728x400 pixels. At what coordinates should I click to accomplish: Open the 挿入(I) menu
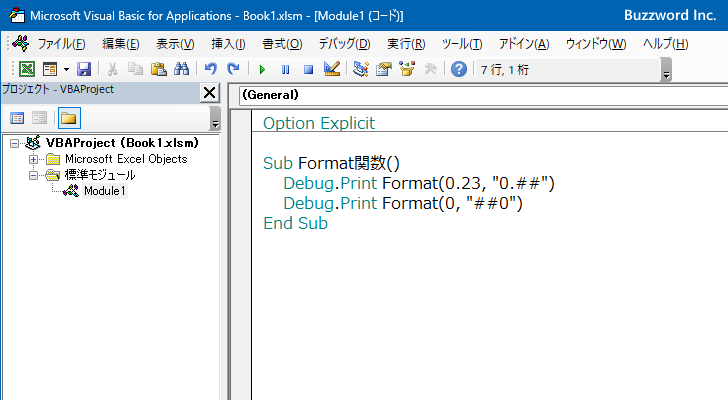coord(228,44)
